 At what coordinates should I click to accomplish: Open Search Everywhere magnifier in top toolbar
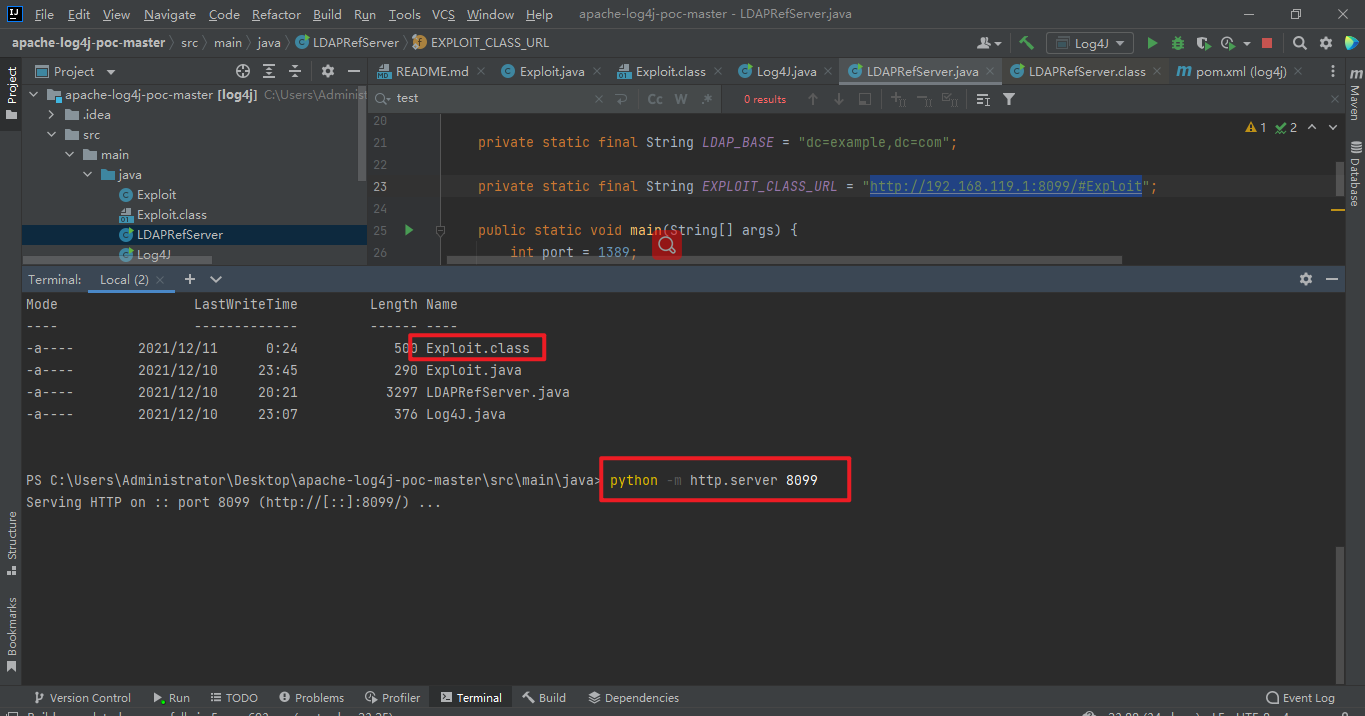[x=1299, y=43]
